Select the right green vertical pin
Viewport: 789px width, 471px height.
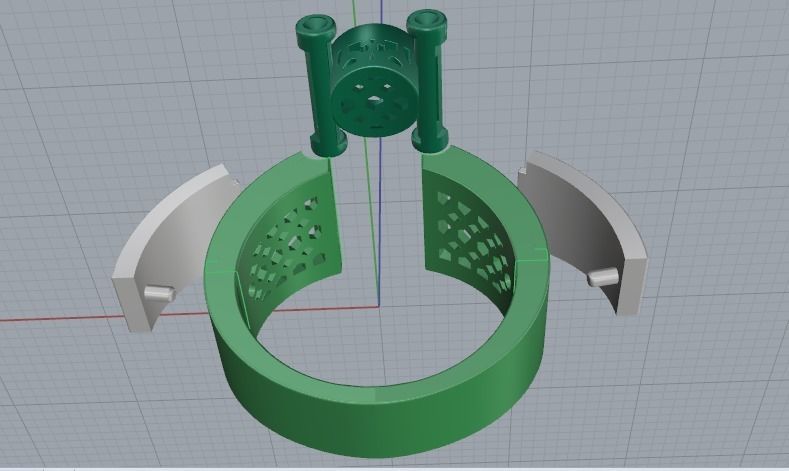[x=429, y=83]
